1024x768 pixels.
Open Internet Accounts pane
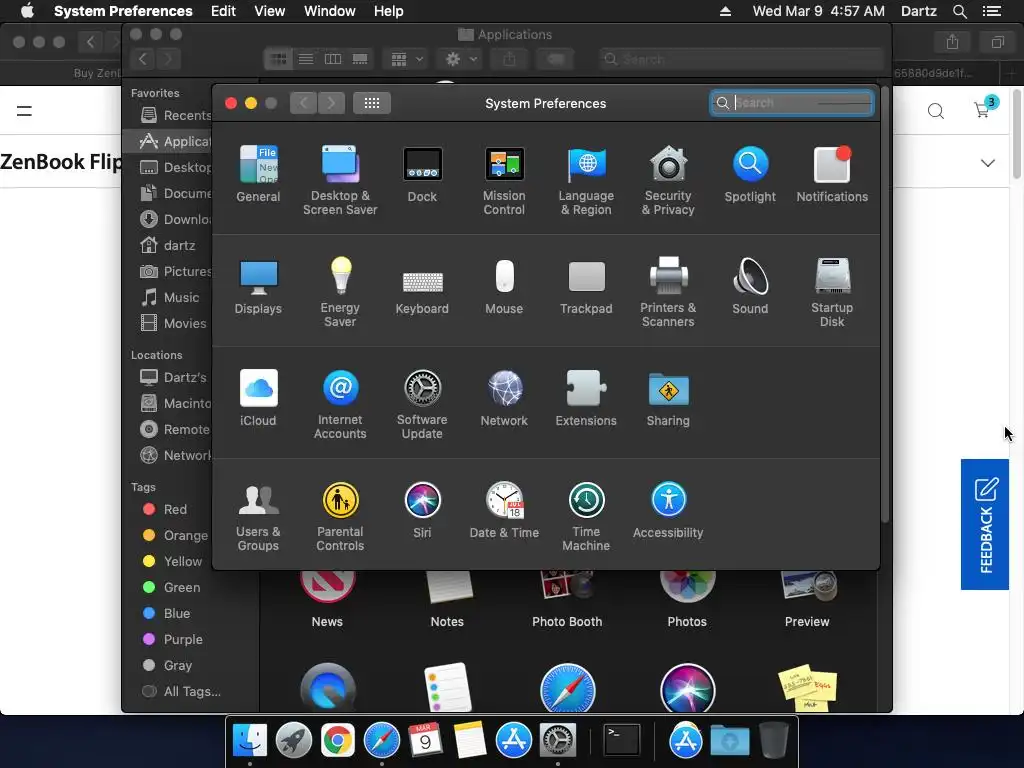tap(340, 404)
